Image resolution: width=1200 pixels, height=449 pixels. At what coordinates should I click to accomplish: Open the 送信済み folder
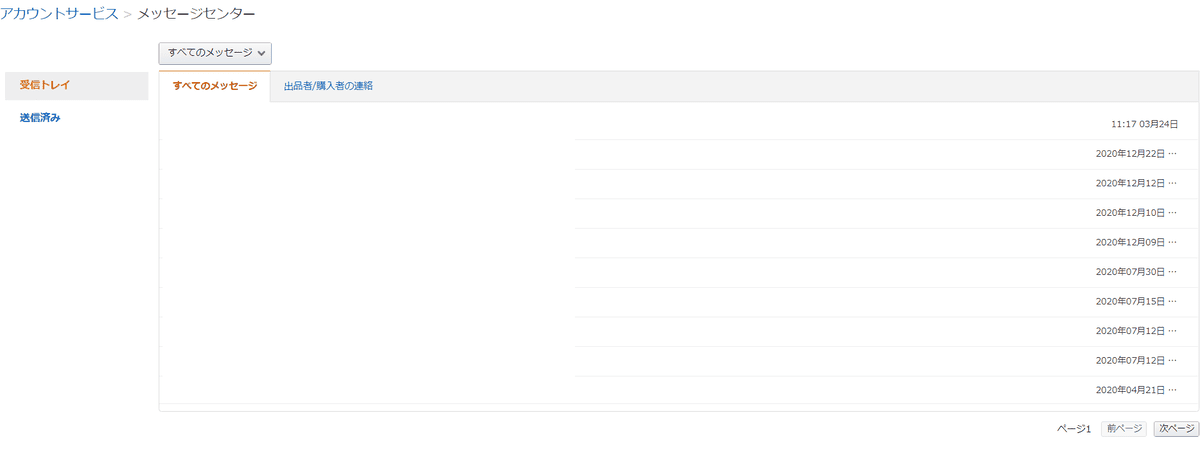pos(41,118)
